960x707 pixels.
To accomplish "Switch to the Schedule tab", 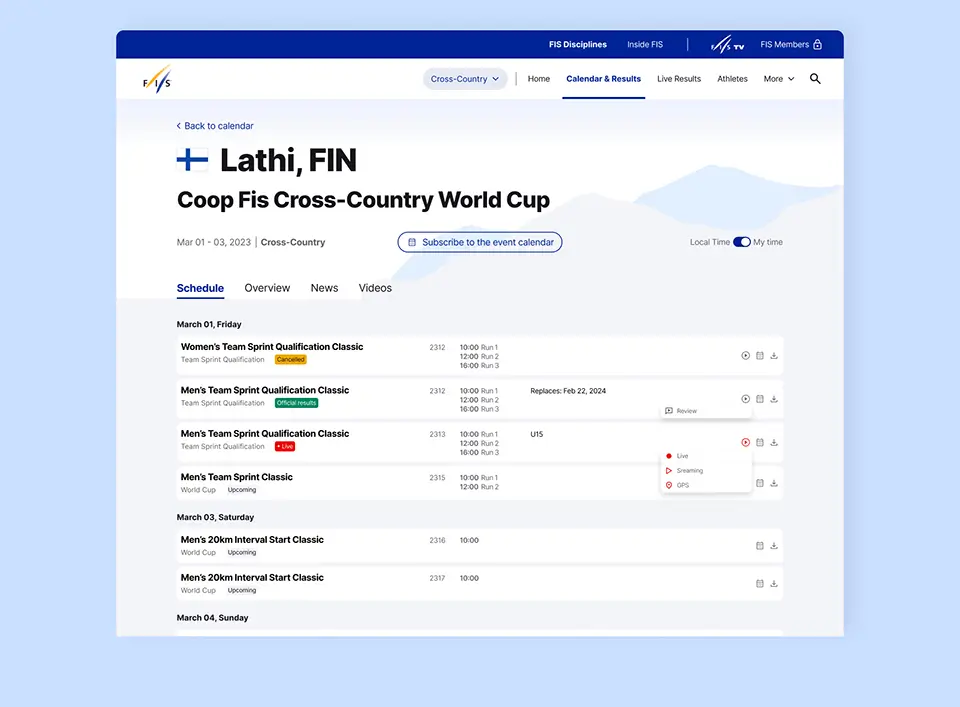I will pyautogui.click(x=200, y=288).
